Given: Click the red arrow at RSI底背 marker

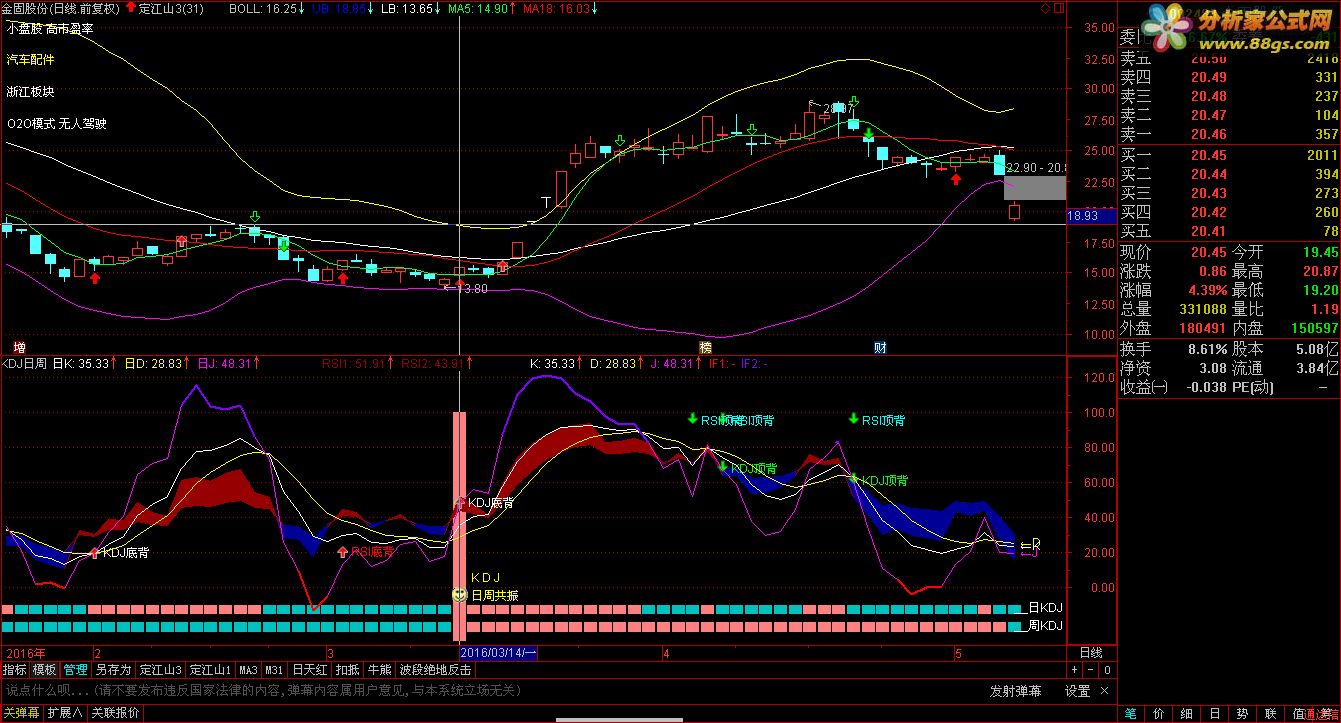Looking at the screenshot, I should tap(343, 550).
